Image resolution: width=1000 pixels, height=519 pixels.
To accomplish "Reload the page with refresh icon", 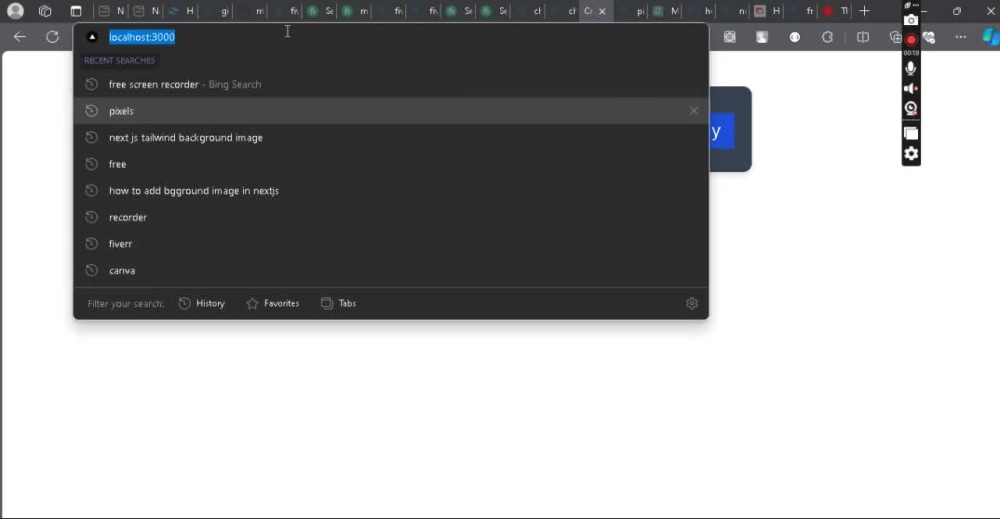I will click(x=52, y=37).
